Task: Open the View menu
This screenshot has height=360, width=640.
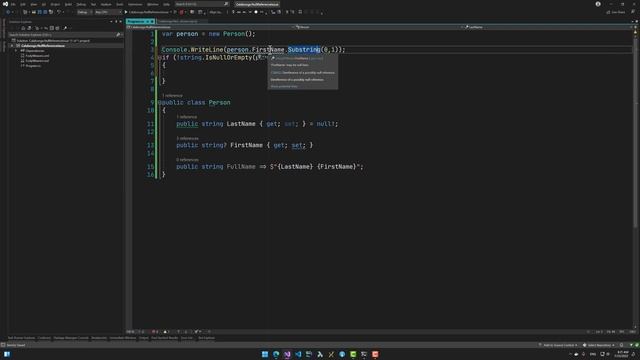Action: (x=33, y=4)
